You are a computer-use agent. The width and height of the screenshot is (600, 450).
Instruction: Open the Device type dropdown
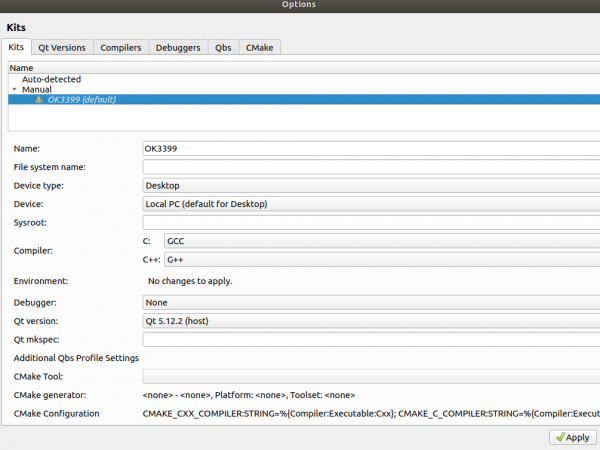[370, 185]
